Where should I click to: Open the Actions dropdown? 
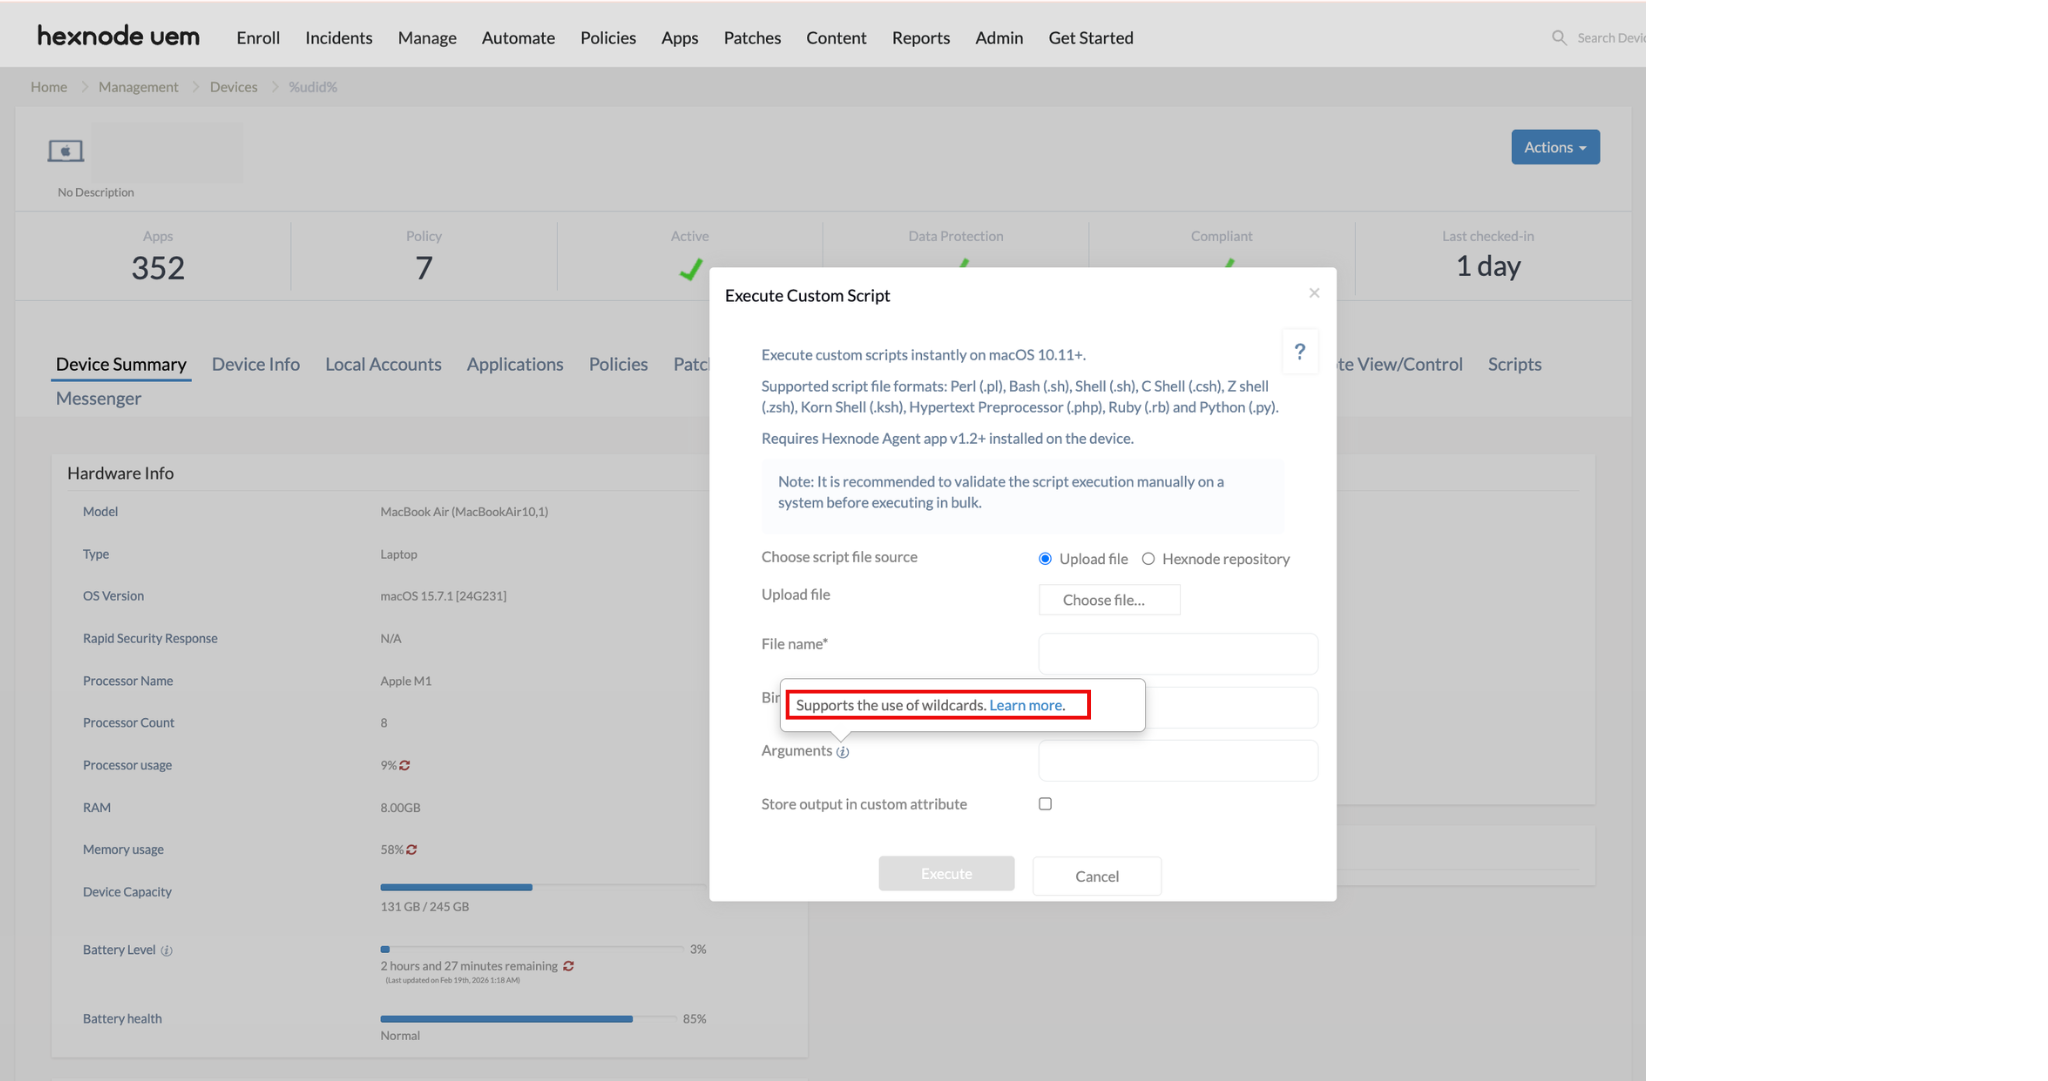[x=1555, y=147]
